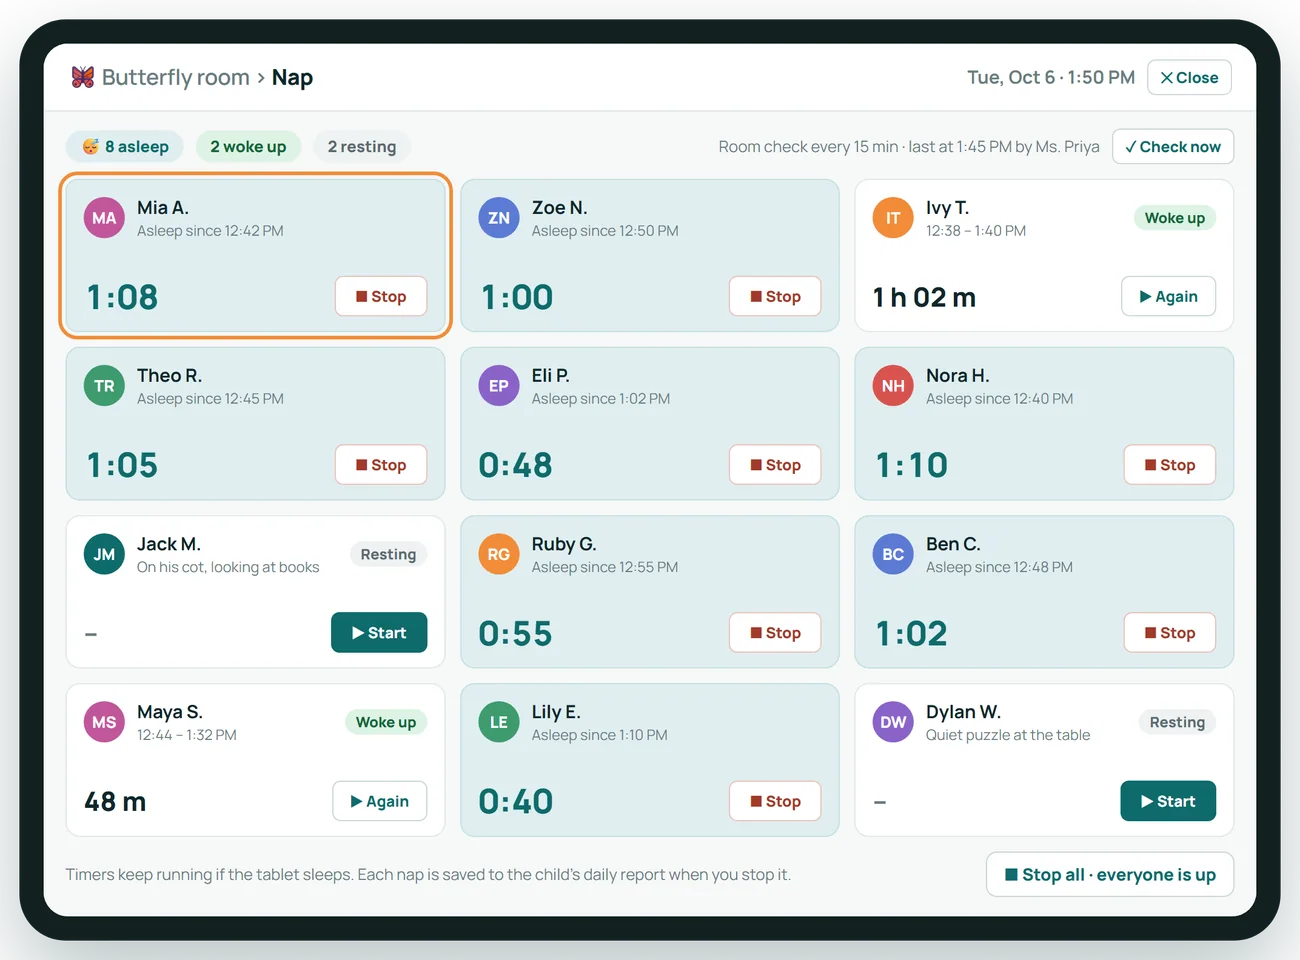The width and height of the screenshot is (1300, 960).
Task: Close the Nap screen
Action: (1189, 78)
